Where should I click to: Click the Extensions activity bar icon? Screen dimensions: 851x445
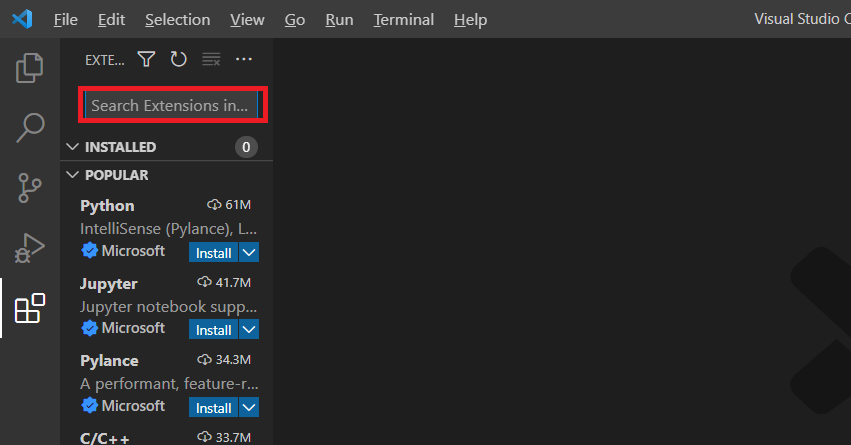click(30, 308)
